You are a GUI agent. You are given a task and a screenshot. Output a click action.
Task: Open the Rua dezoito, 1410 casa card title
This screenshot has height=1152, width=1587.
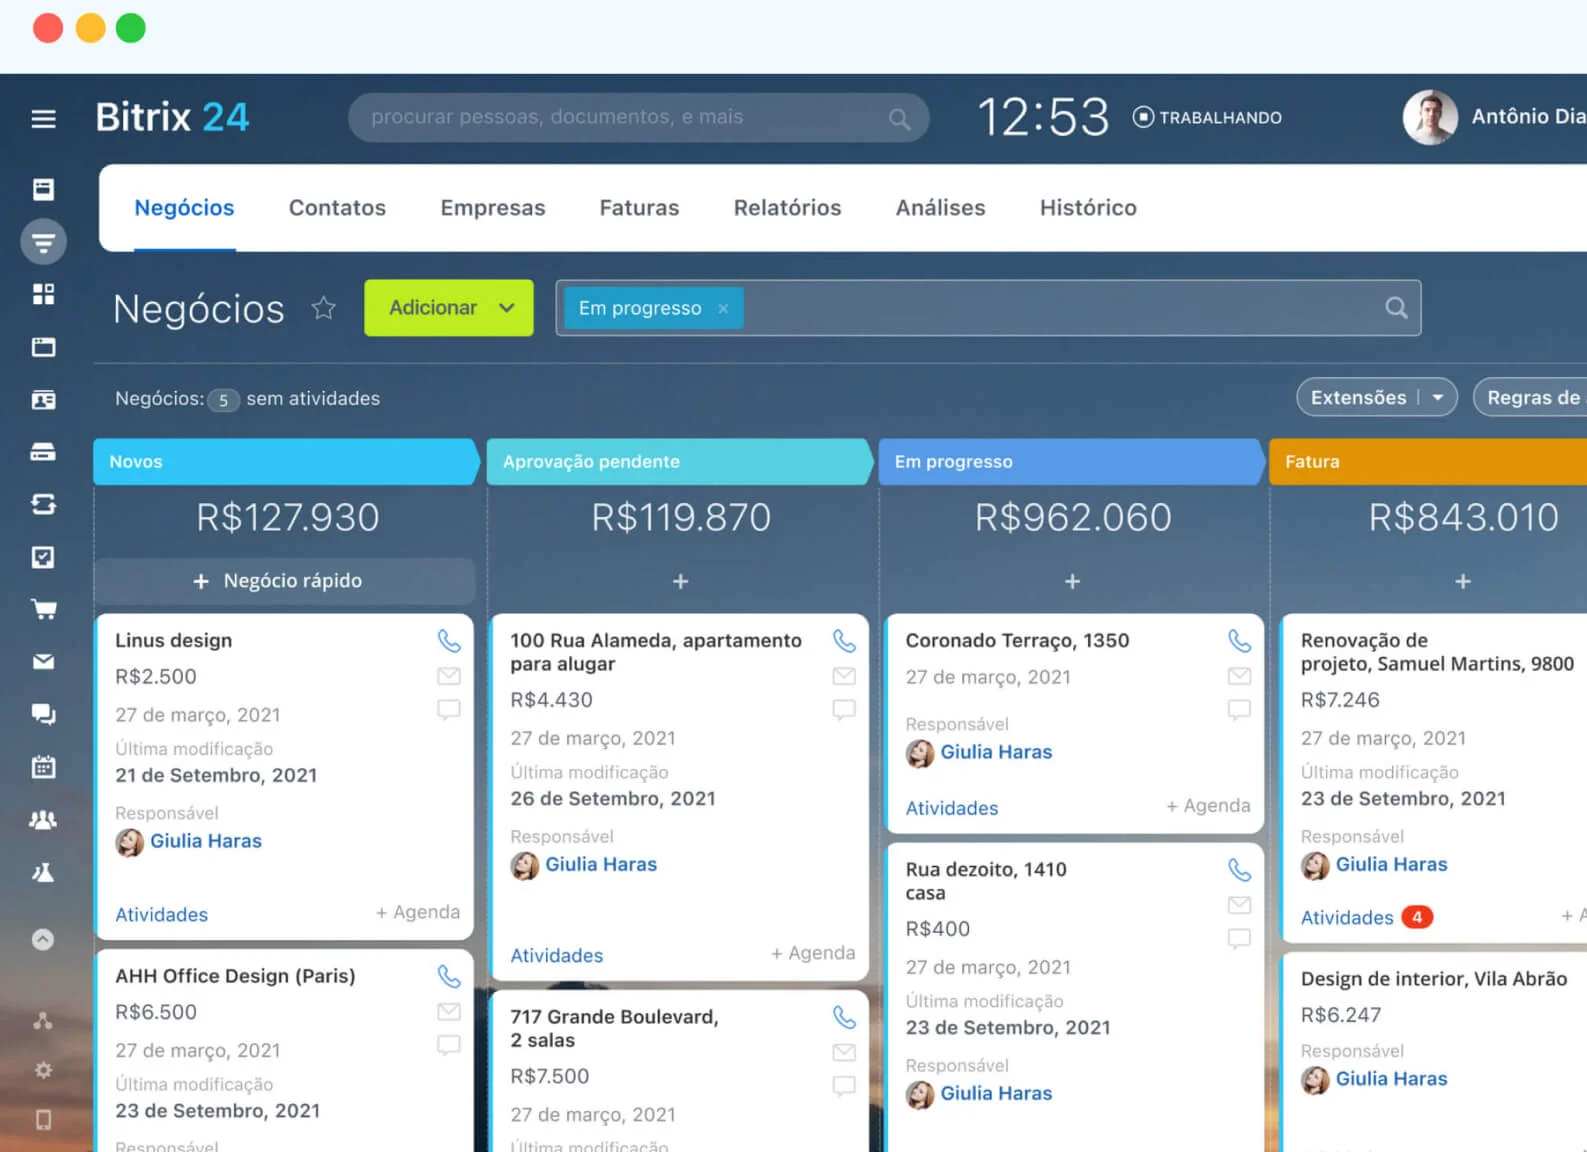point(986,881)
